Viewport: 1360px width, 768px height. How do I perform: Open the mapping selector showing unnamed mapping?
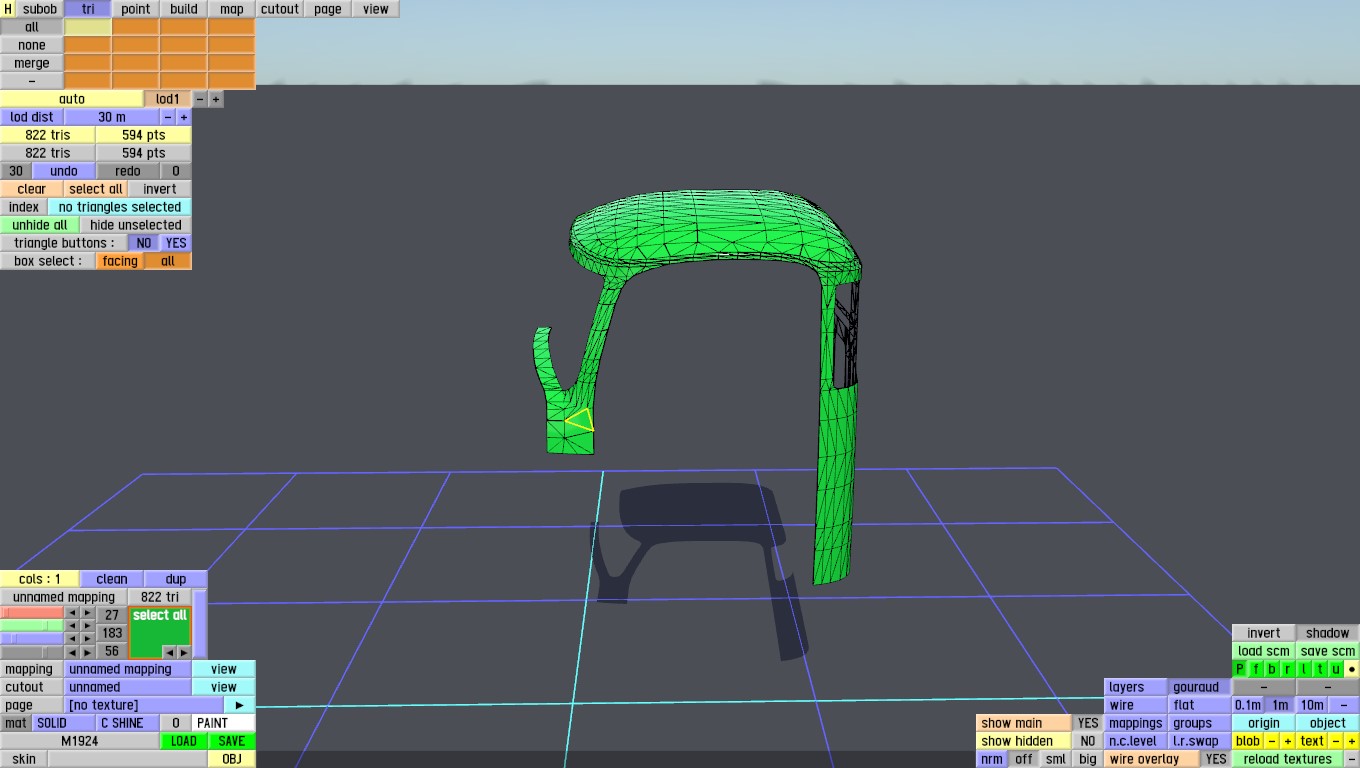(128, 669)
